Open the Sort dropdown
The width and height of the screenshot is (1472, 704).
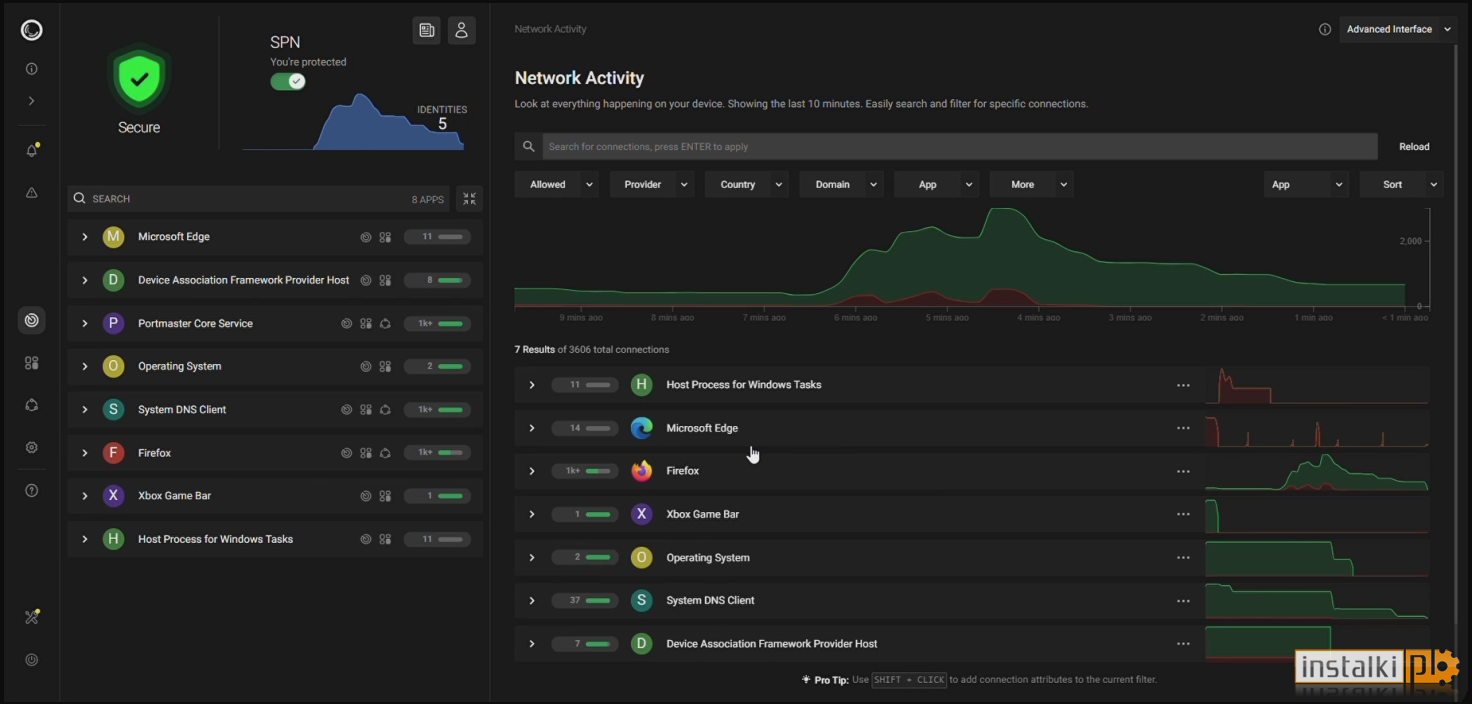click(x=1401, y=184)
